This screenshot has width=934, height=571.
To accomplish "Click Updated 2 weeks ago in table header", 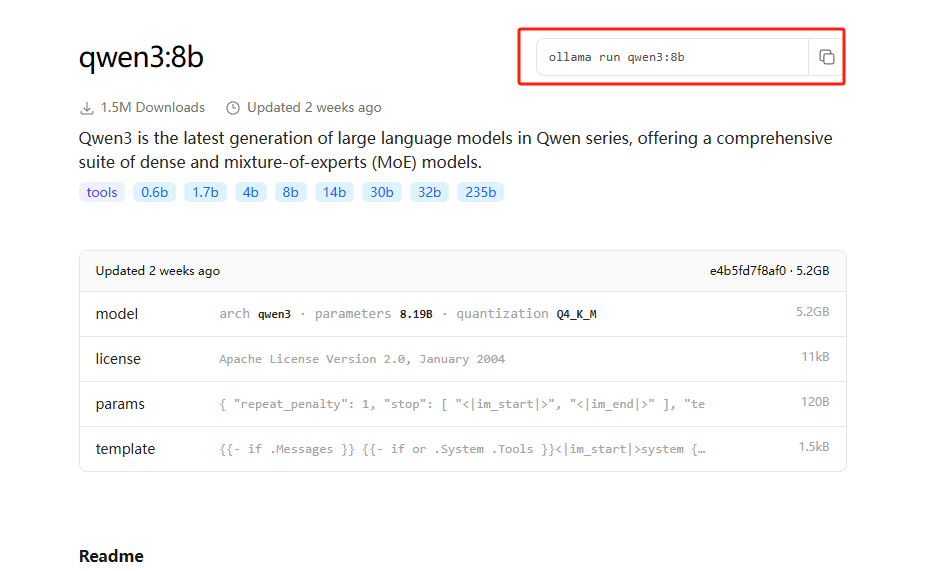I will pyautogui.click(x=158, y=271).
